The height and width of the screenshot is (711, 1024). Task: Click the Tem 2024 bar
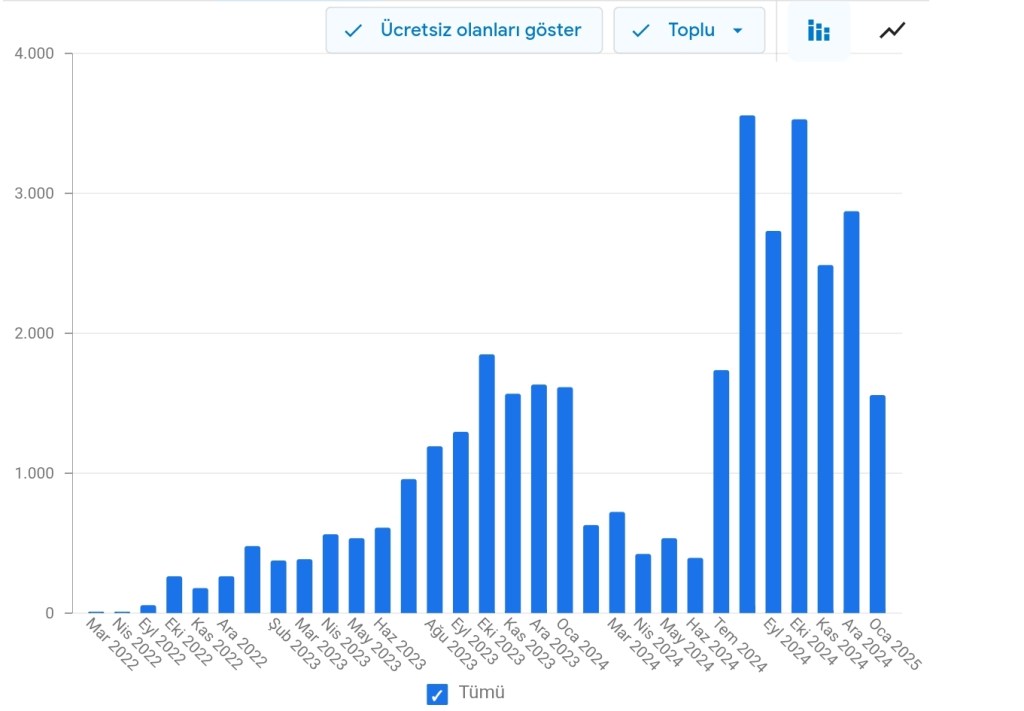[721, 491]
